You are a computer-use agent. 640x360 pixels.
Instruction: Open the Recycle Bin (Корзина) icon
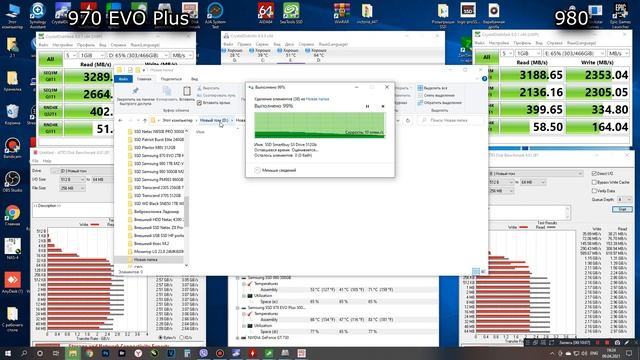click(13, 114)
